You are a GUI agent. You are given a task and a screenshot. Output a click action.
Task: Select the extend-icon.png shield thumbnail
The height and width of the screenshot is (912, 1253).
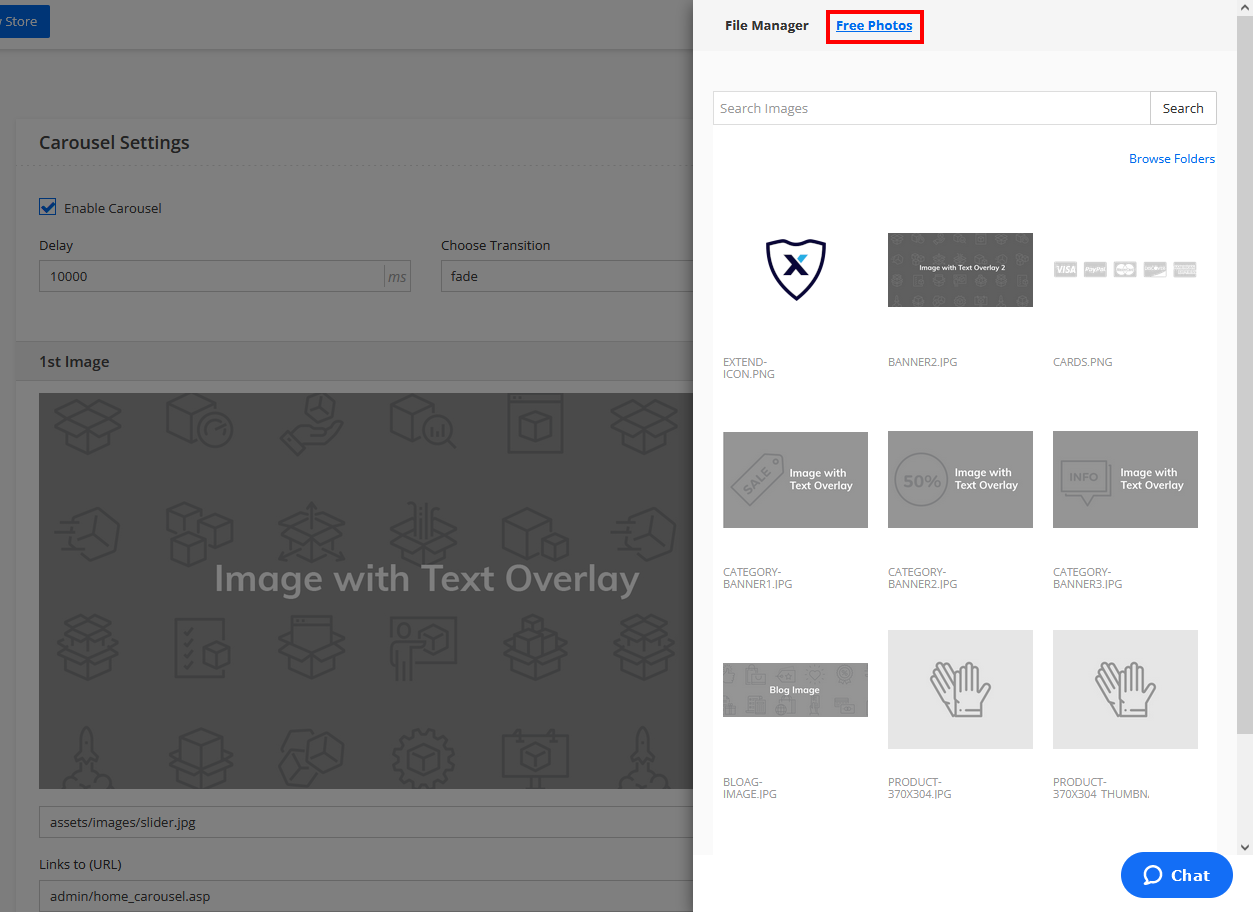pos(795,270)
